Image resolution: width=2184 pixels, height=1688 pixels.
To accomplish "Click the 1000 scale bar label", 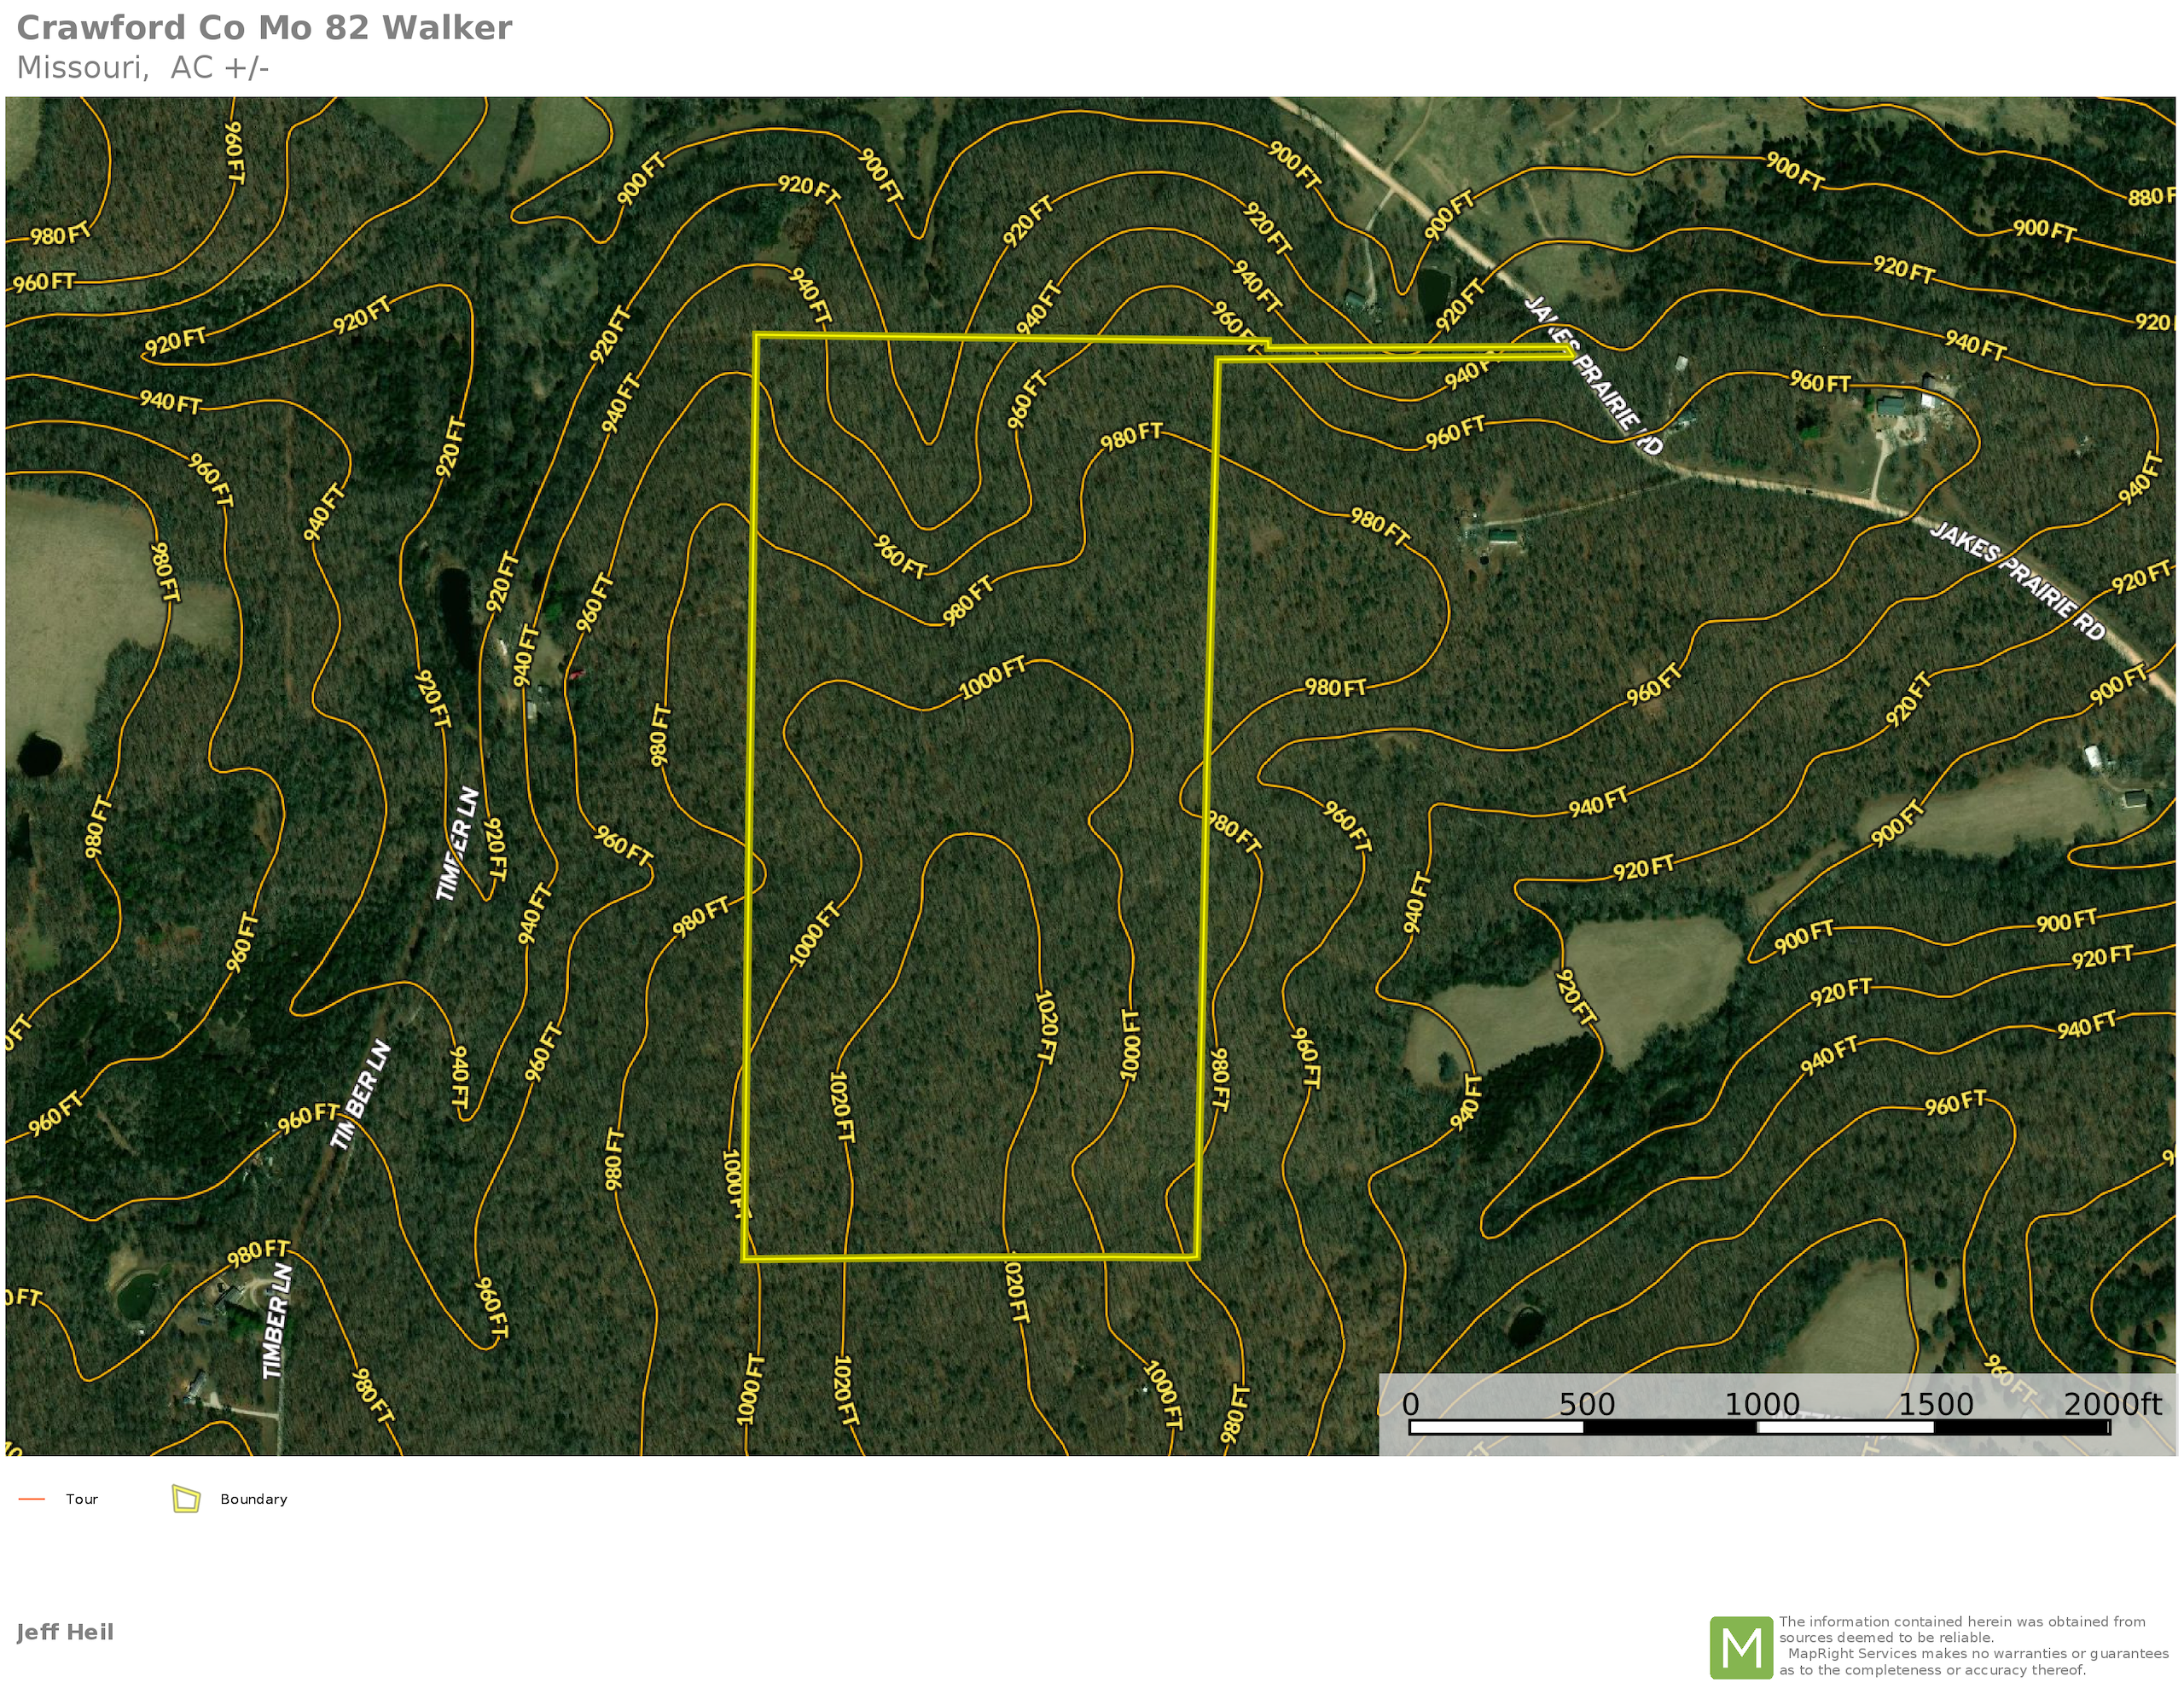I will coord(1762,1404).
